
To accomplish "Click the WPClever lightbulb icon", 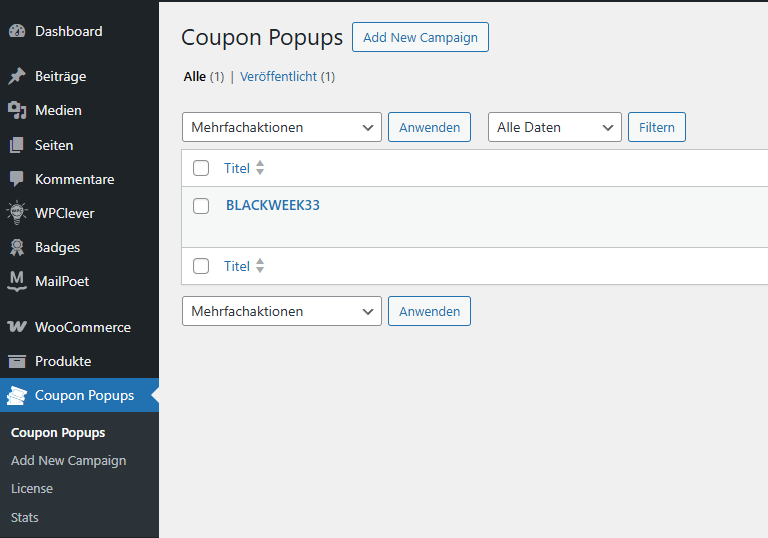I will pos(17,213).
